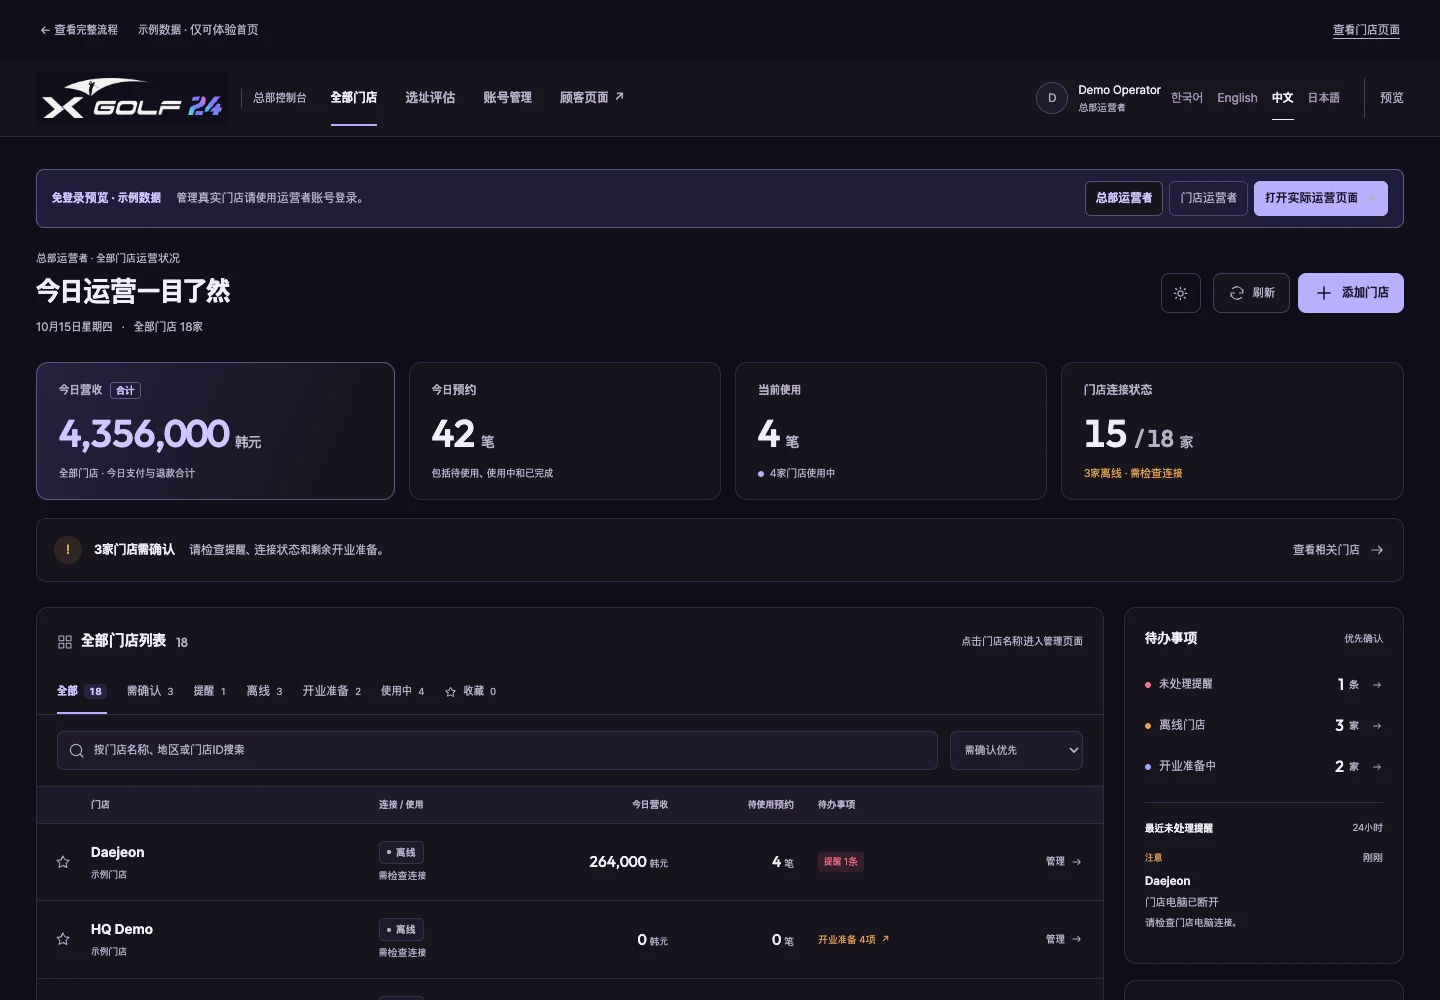Toggle the light/dark theme sun icon
The width and height of the screenshot is (1440, 1000).
(1181, 293)
